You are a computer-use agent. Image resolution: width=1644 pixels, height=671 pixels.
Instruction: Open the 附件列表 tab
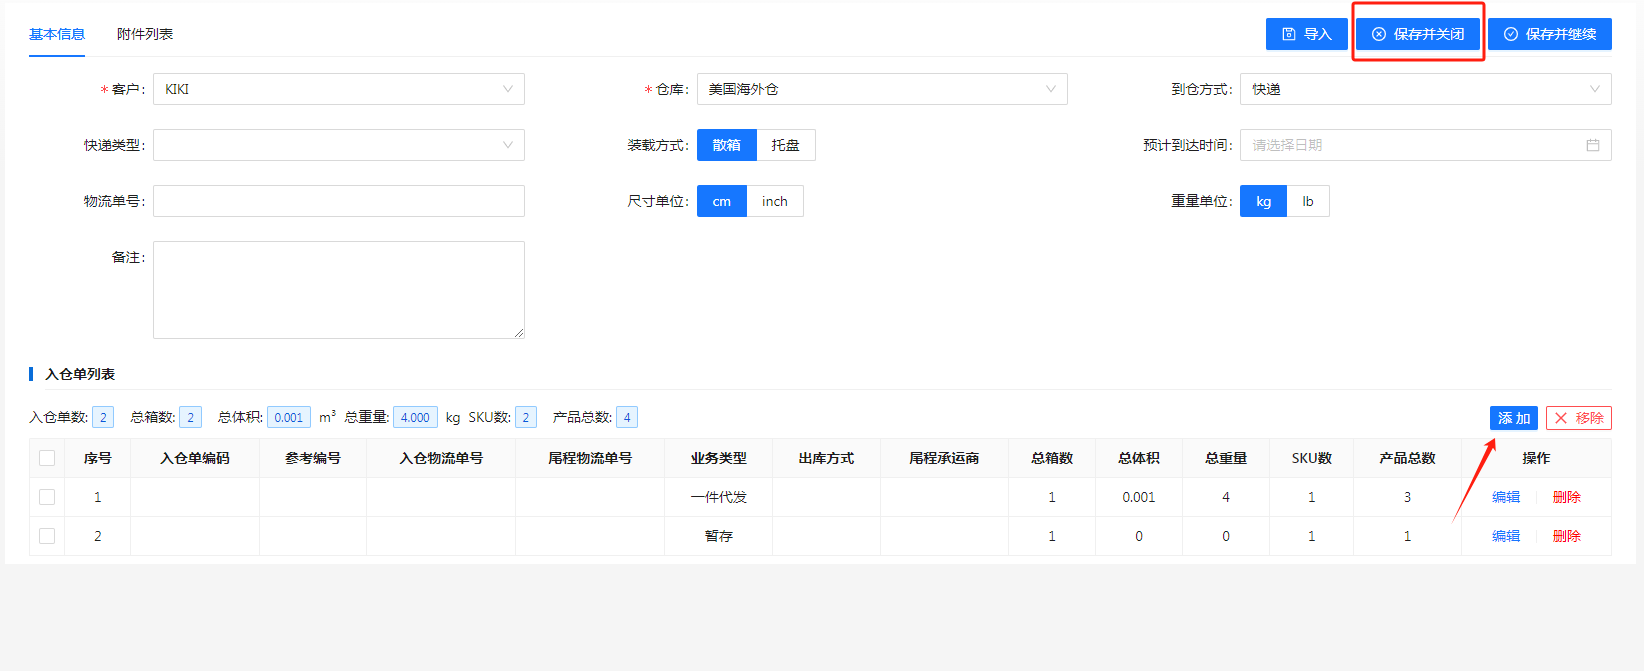(145, 34)
